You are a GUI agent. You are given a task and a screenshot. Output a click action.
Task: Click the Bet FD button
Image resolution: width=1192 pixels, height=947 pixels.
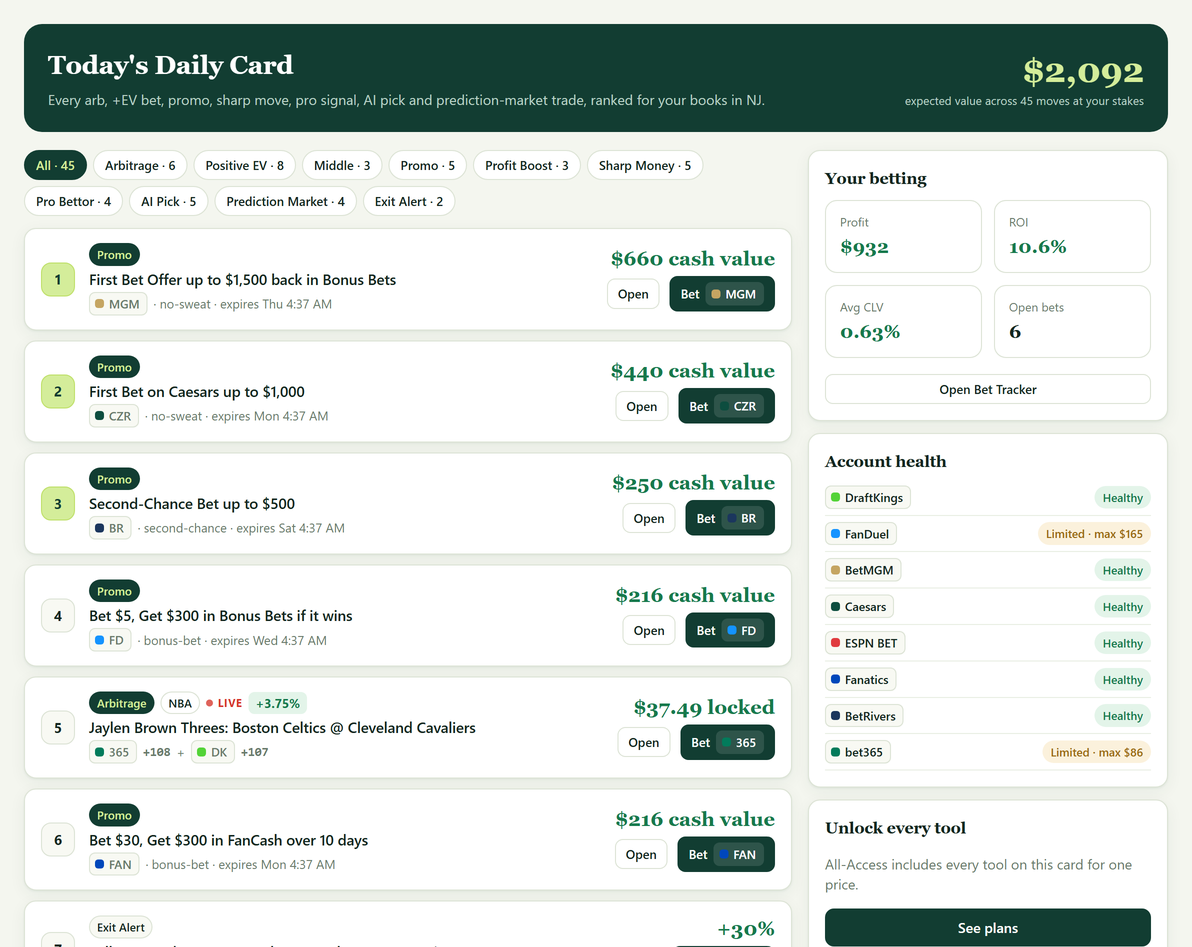(730, 631)
